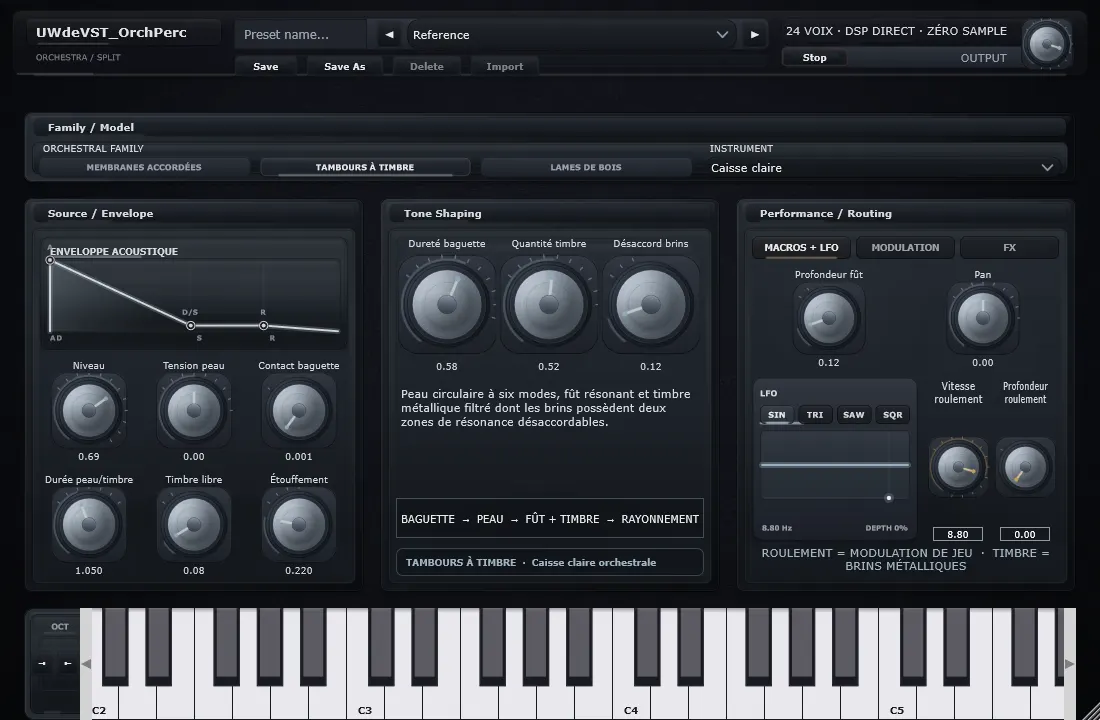Click the Profondeur roulement knob

1025,467
